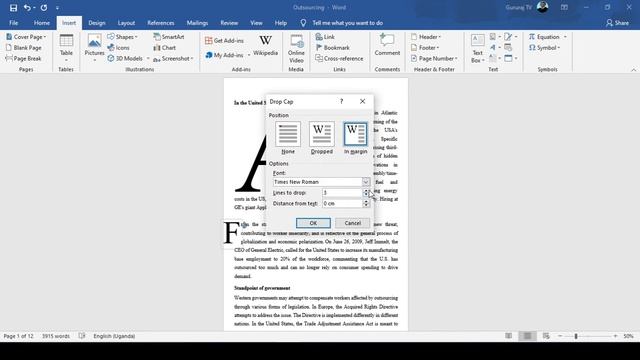The image size is (640, 360).
Task: Insert an Online Video
Action: coord(296,48)
